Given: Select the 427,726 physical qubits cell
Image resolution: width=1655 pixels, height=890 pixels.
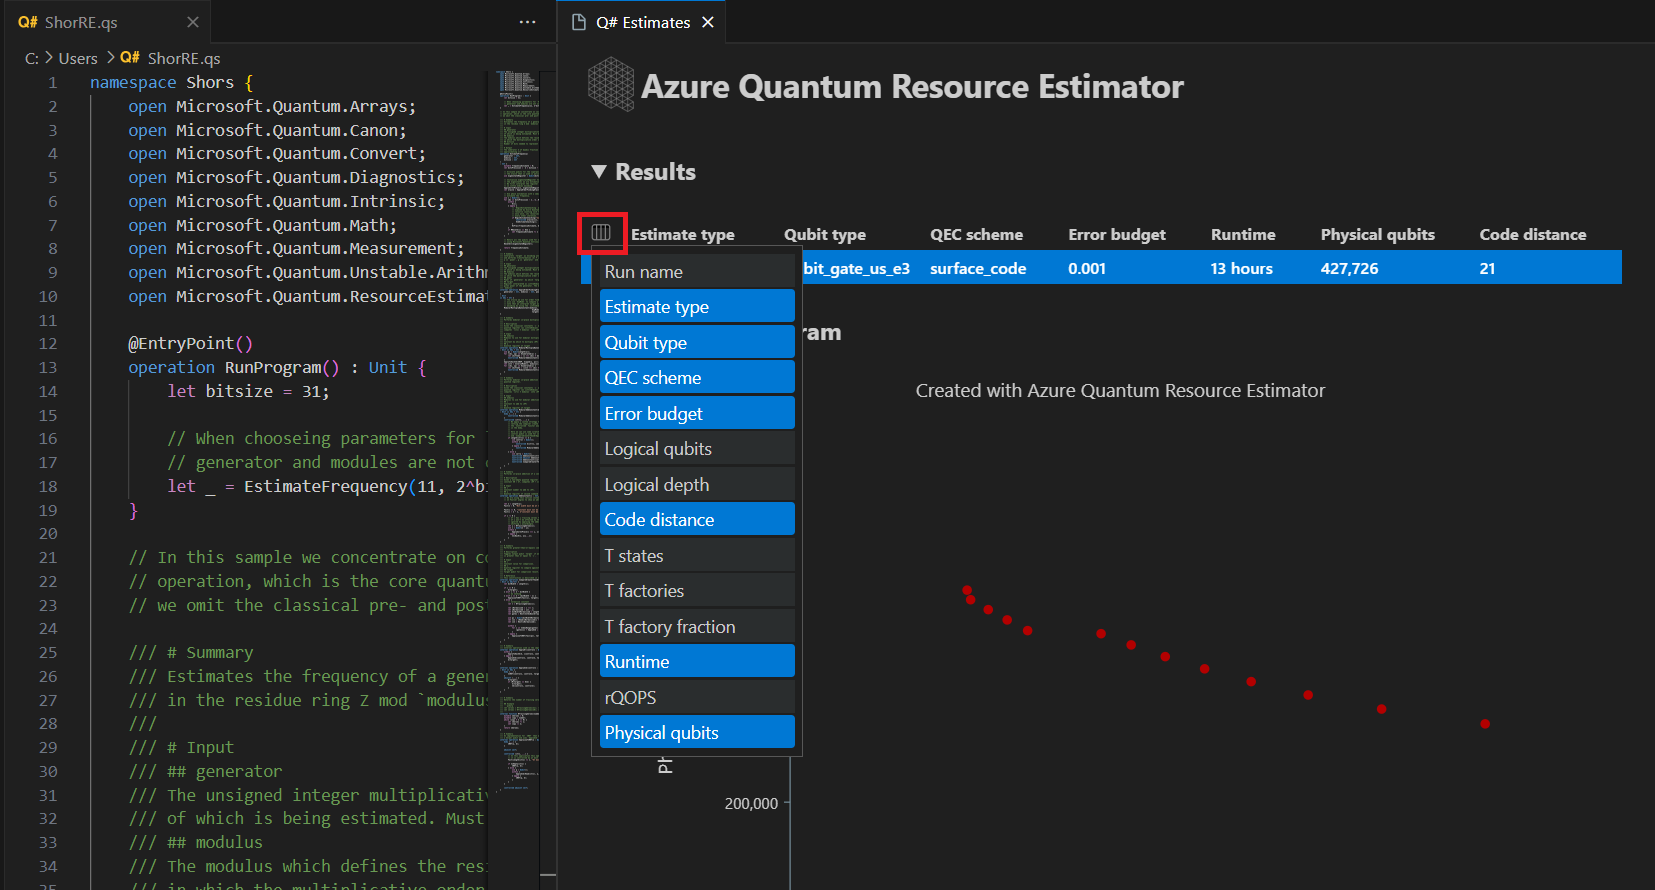Looking at the screenshot, I should pos(1349,268).
